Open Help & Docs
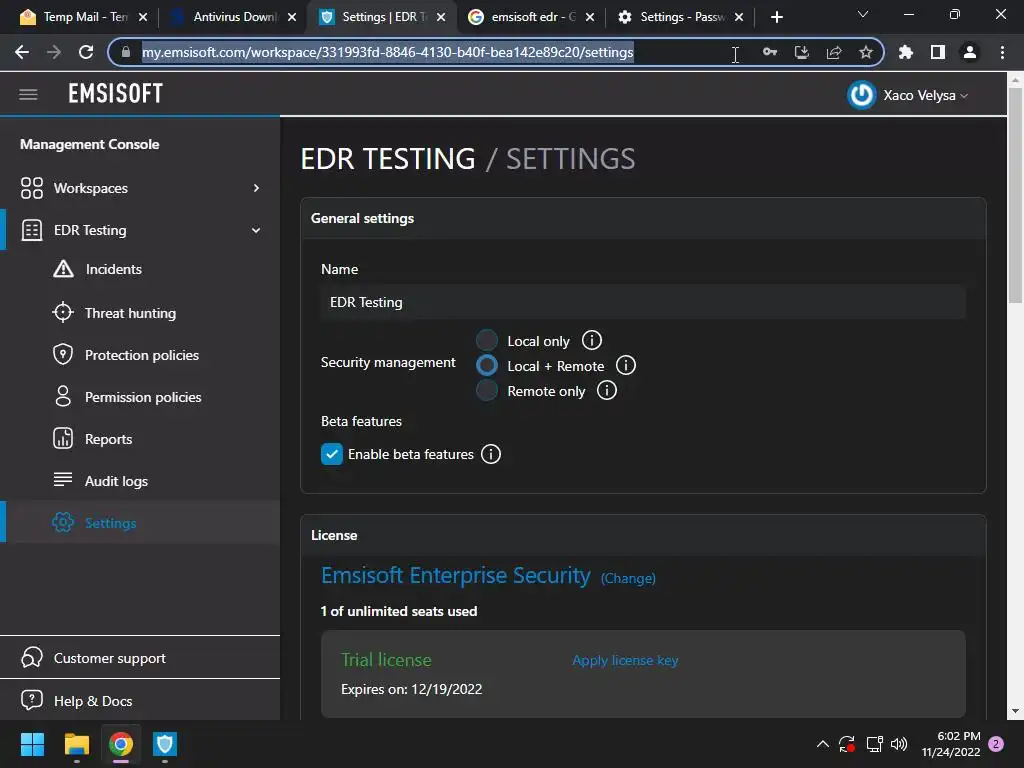Screen dimensions: 1024x768 point(93,701)
